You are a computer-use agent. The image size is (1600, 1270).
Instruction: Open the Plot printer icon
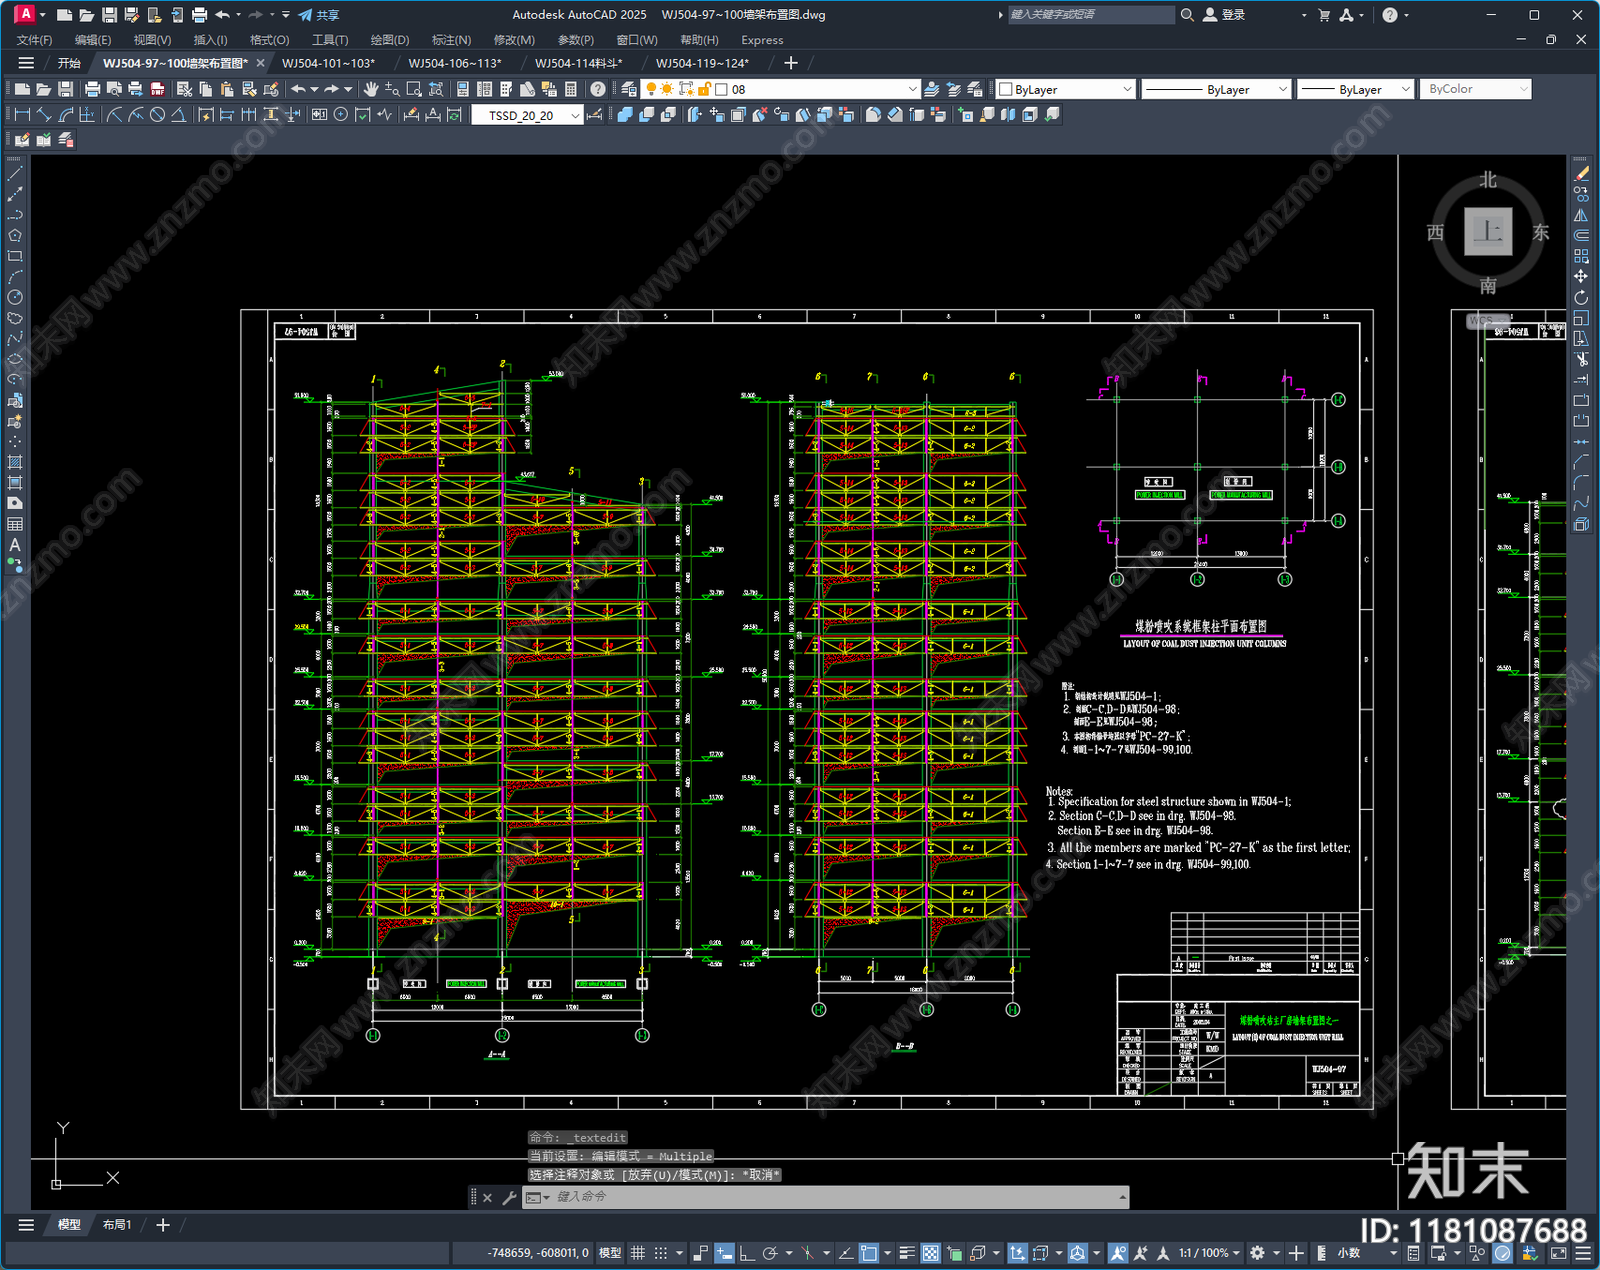pyautogui.click(x=93, y=89)
